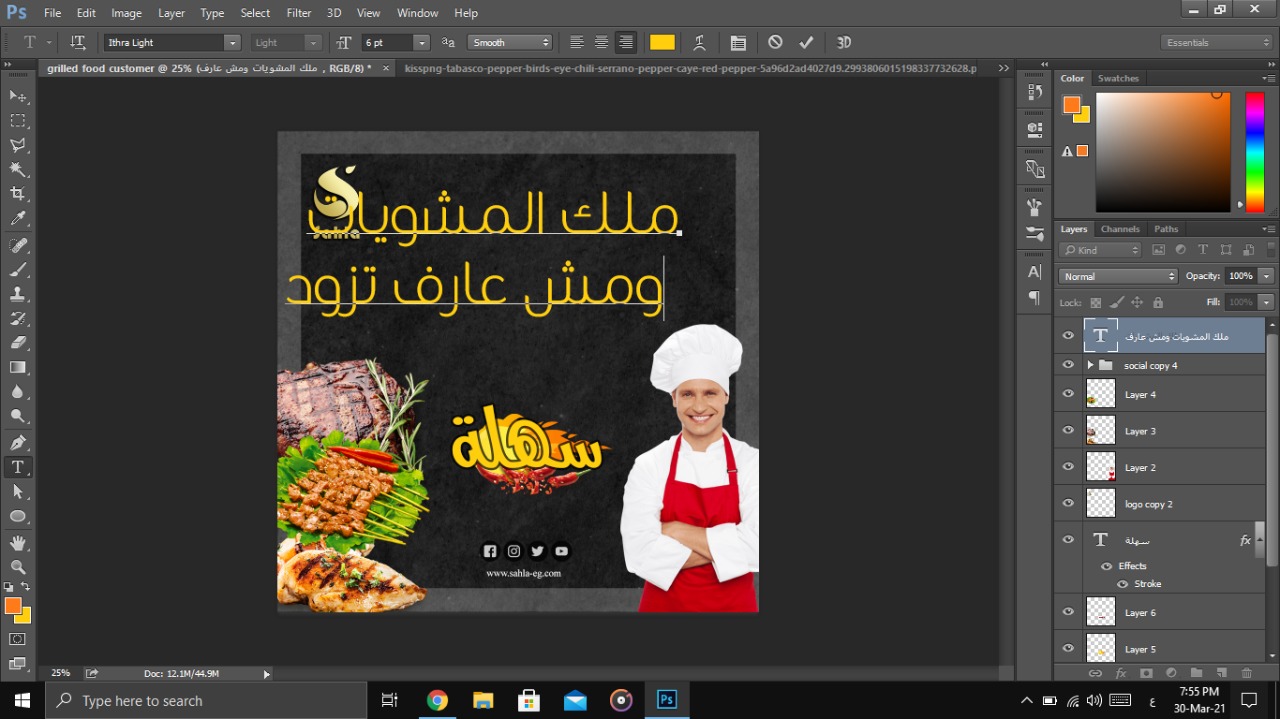This screenshot has height=719, width=1280.
Task: Expand the social copy 4 group
Action: 1090,366
